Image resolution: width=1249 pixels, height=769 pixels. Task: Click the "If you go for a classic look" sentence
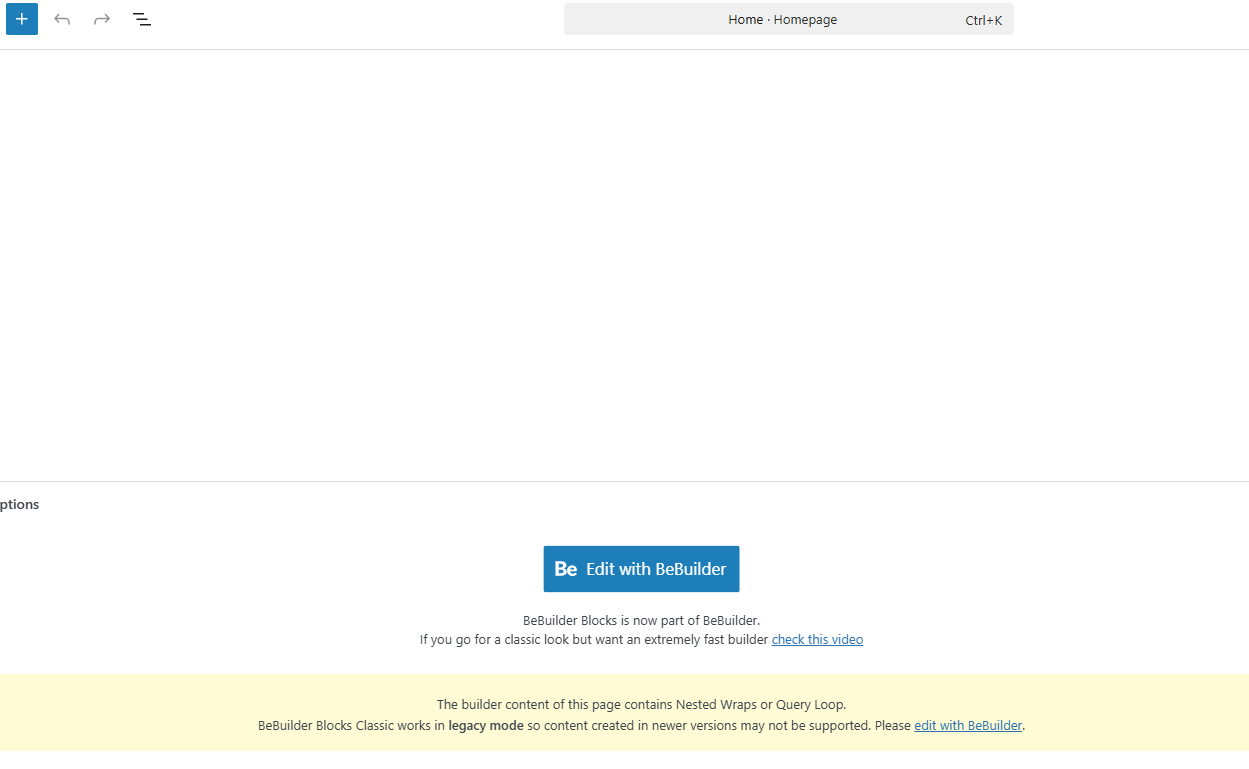[594, 640]
